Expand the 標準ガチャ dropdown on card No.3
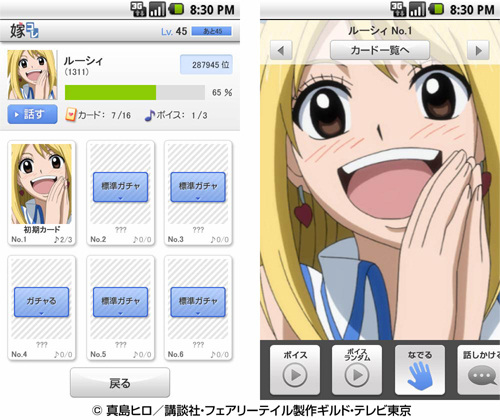The height and width of the screenshot is (420, 500). coord(198,187)
